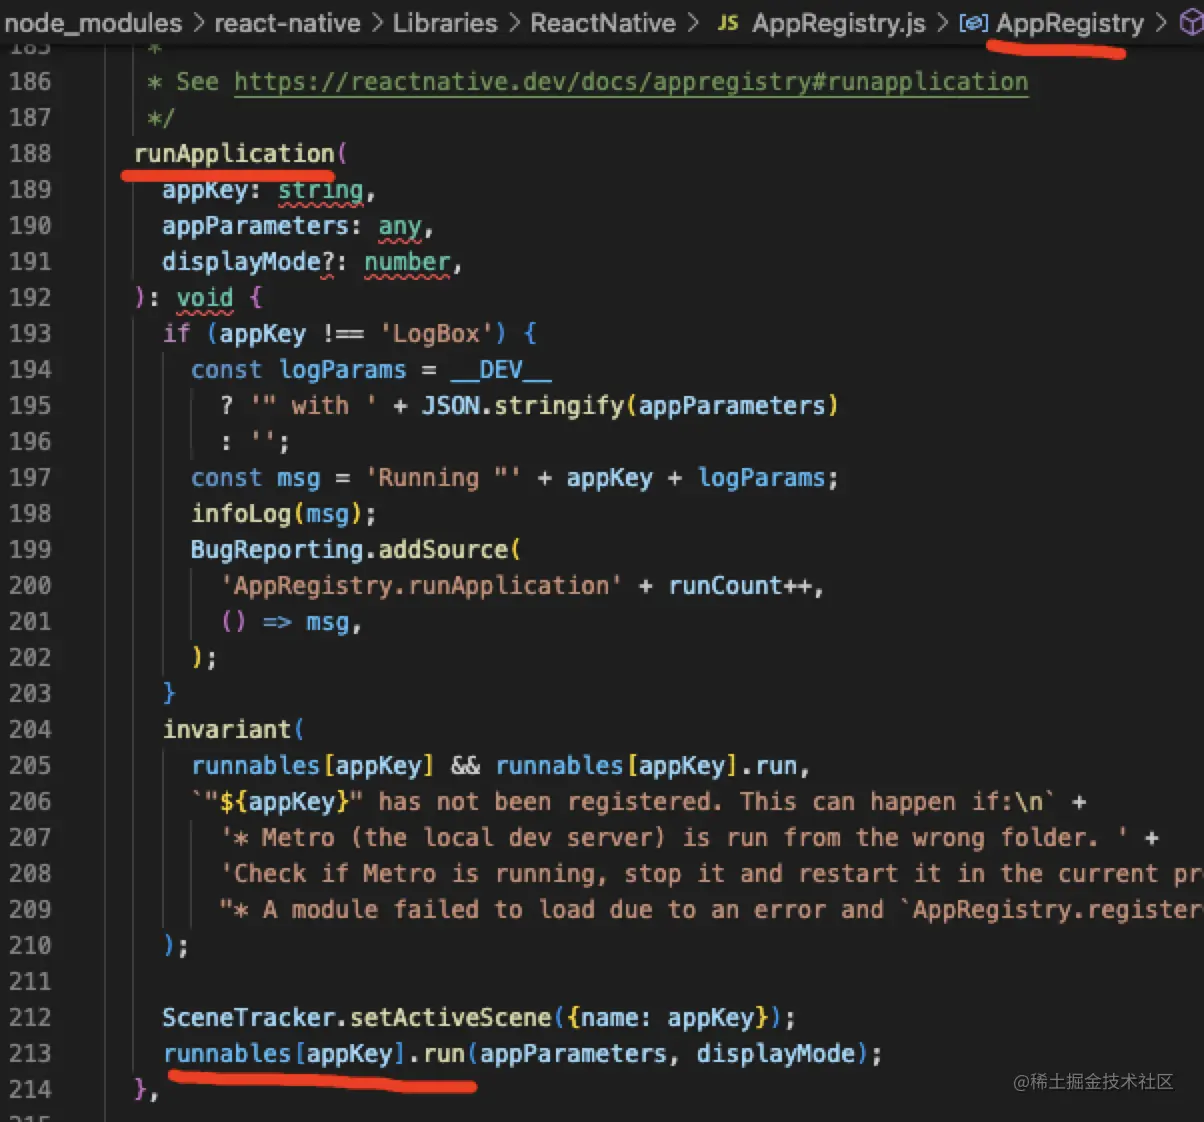Screen dimensions: 1204x1122
Task: Click line number 204 in the gutter
Action: tap(30, 729)
